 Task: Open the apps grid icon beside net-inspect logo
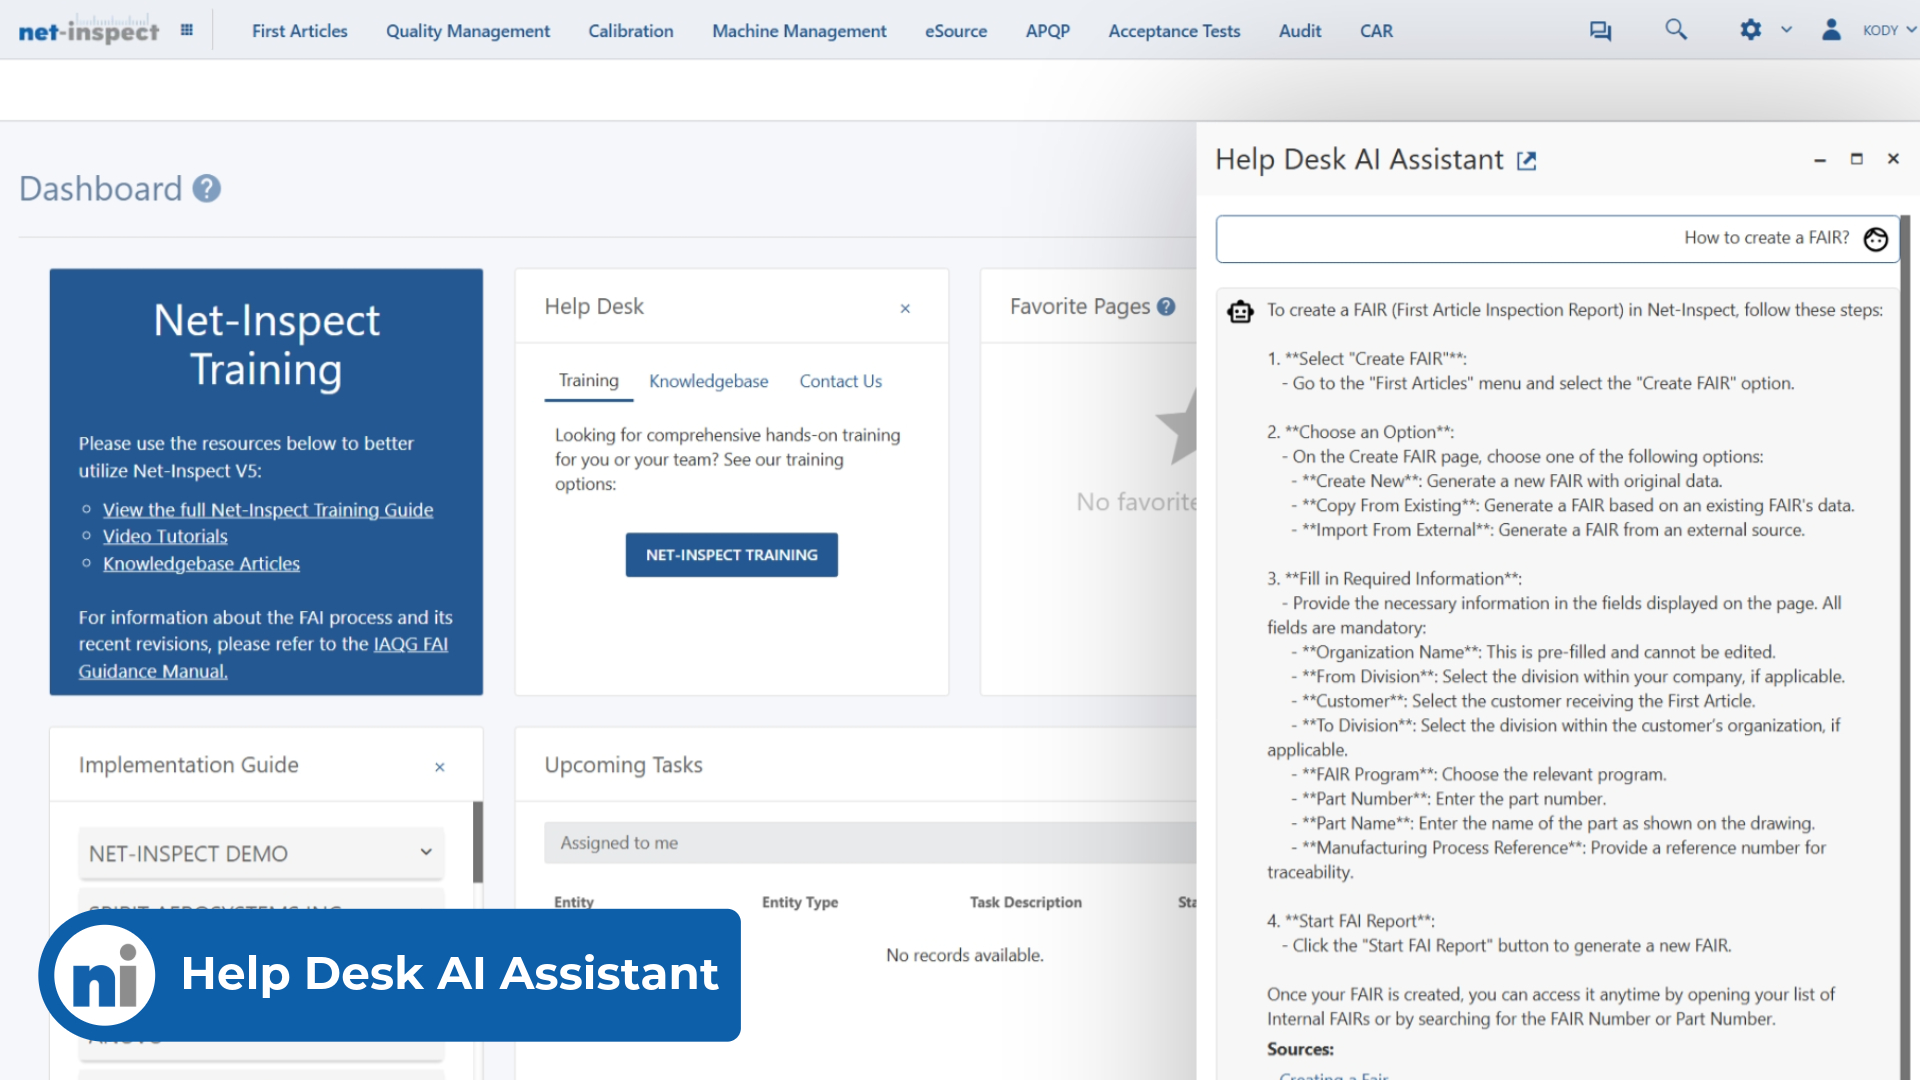(186, 29)
